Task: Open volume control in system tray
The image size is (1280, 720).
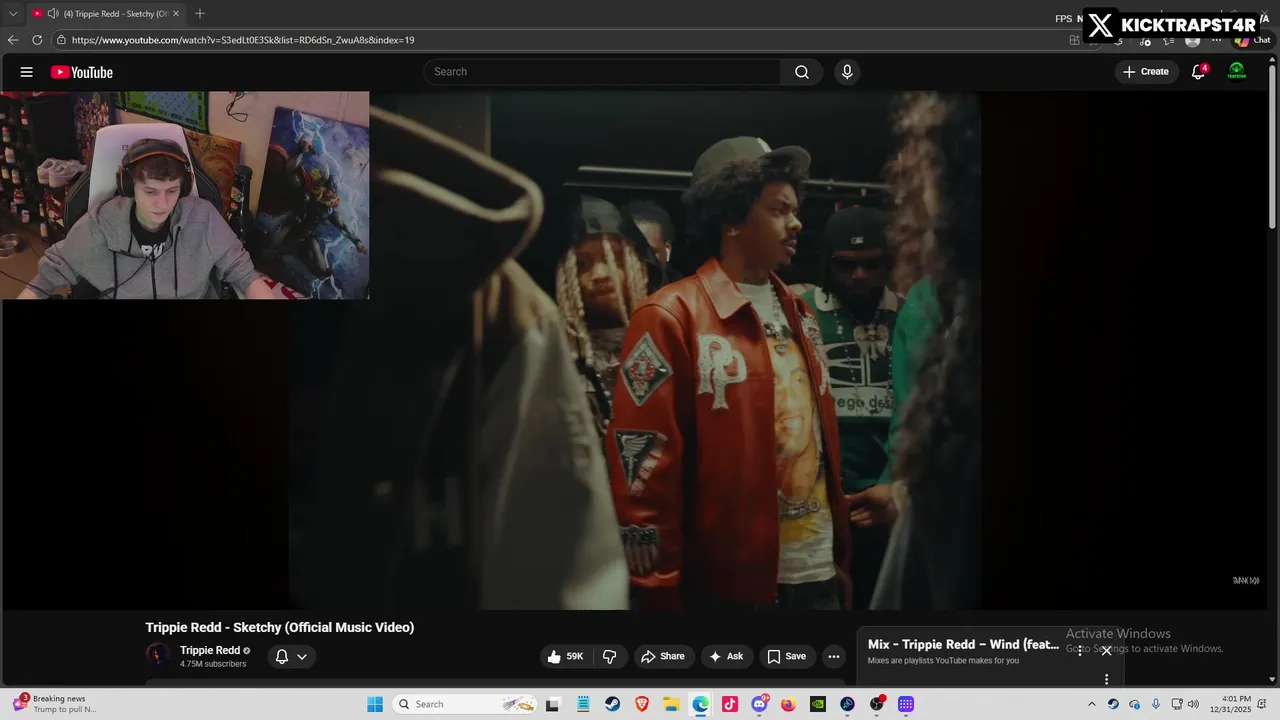Action: point(1193,704)
